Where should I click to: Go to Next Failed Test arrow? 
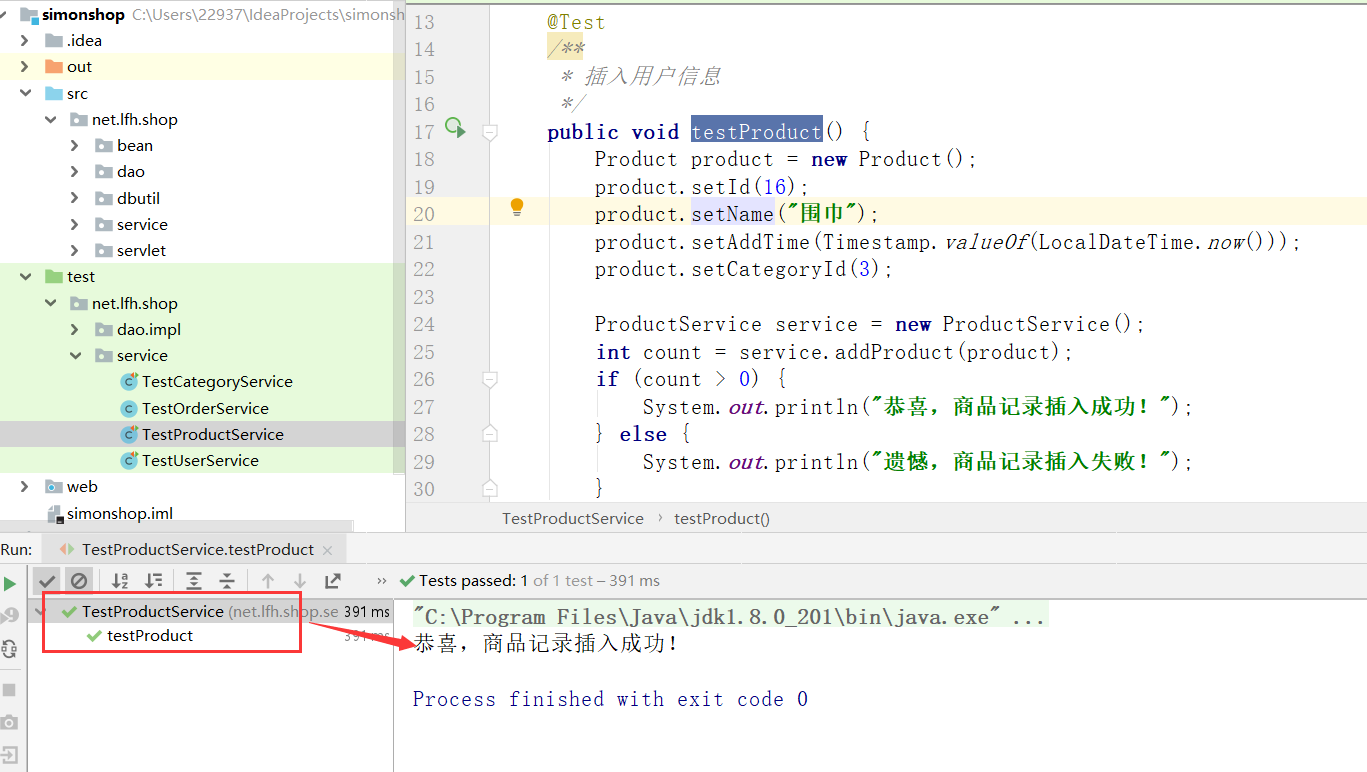pos(299,581)
